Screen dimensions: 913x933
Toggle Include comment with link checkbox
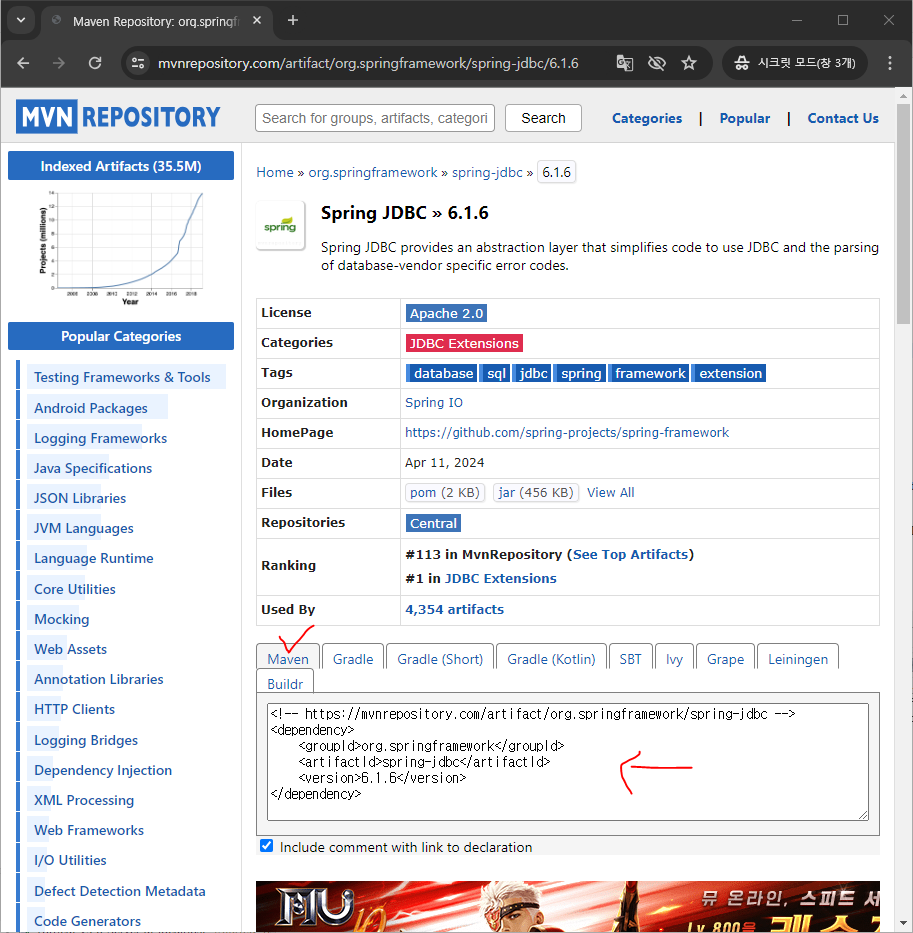(267, 846)
